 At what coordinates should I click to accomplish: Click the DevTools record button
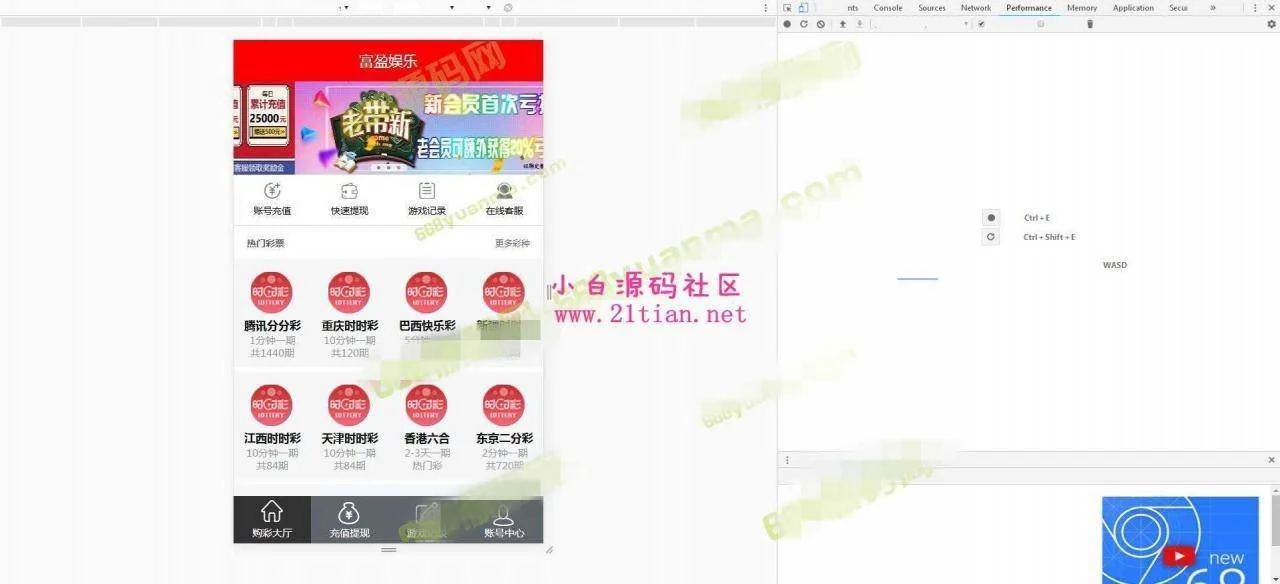[x=787, y=24]
